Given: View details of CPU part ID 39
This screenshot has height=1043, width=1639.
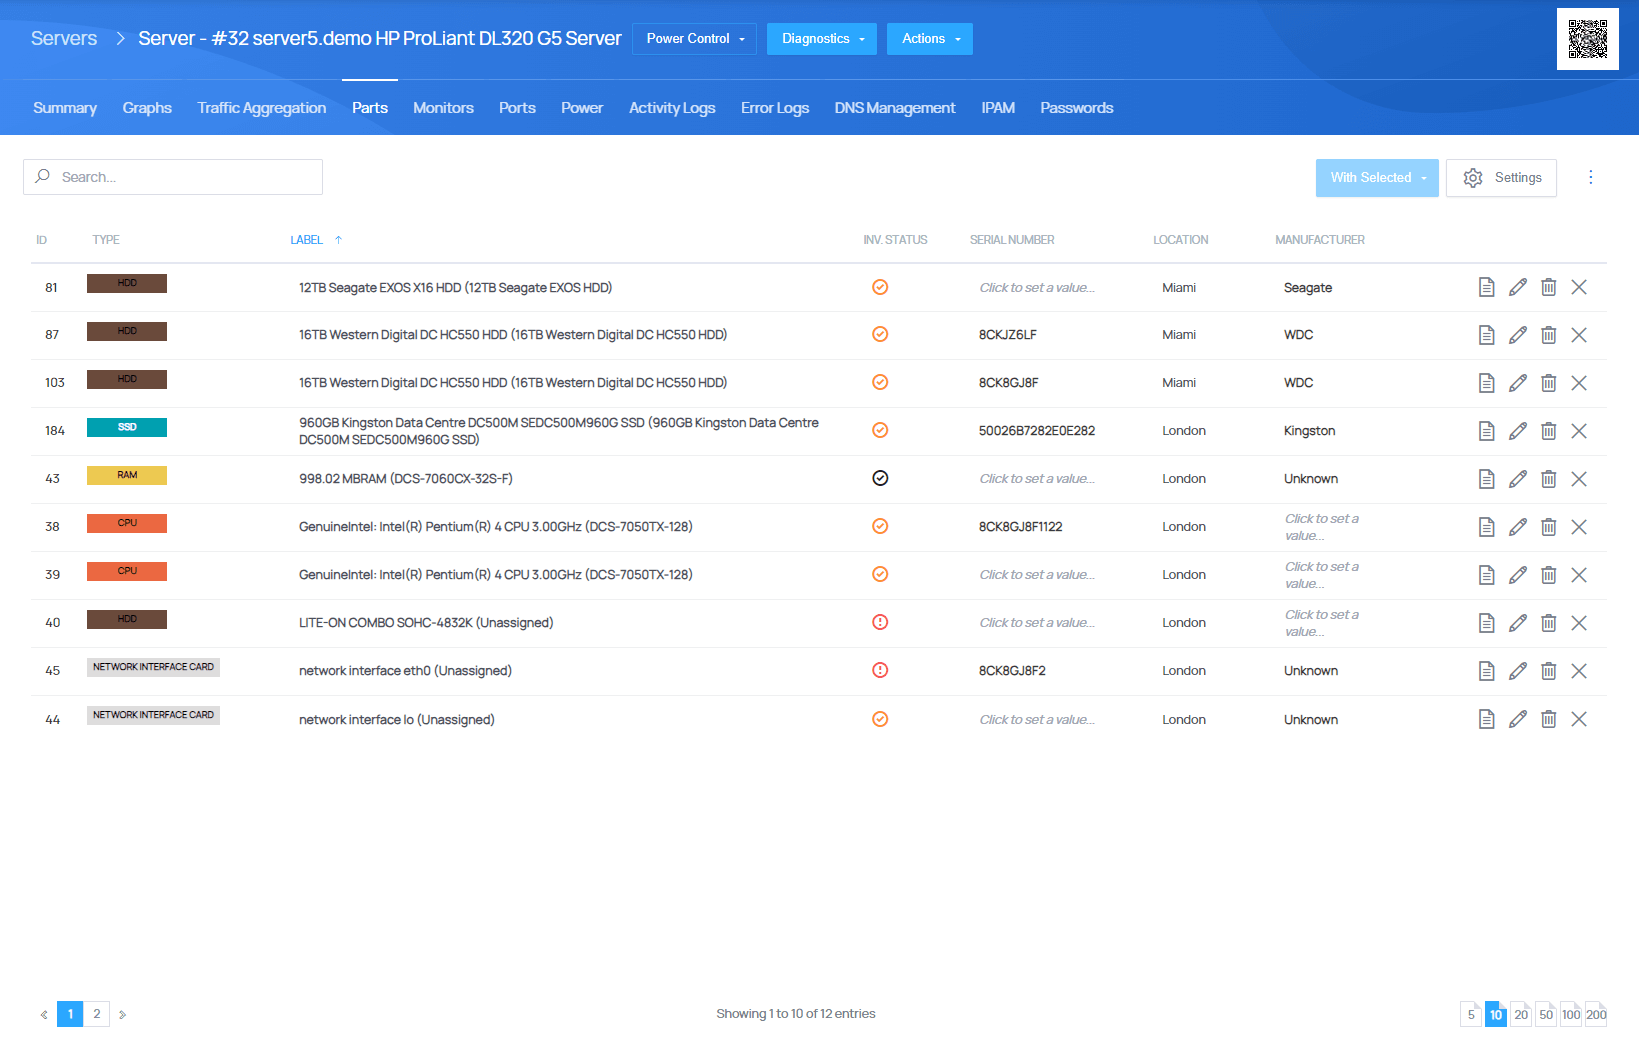Looking at the screenshot, I should (1487, 575).
